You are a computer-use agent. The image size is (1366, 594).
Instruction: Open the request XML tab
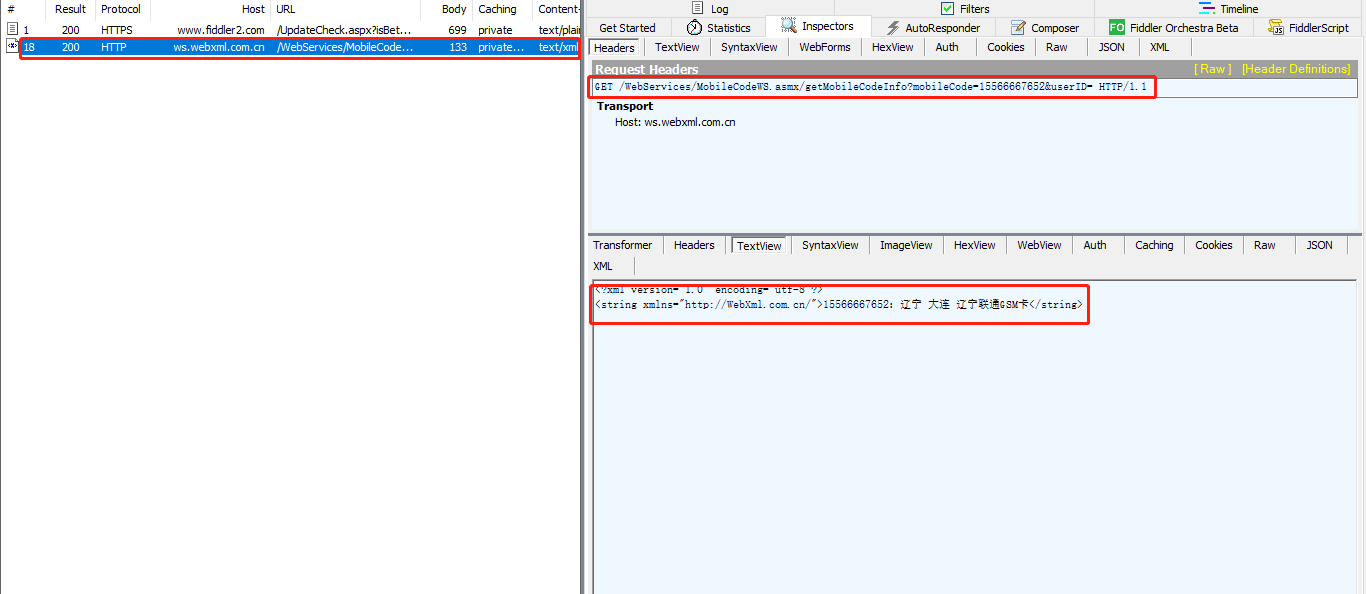(1159, 47)
